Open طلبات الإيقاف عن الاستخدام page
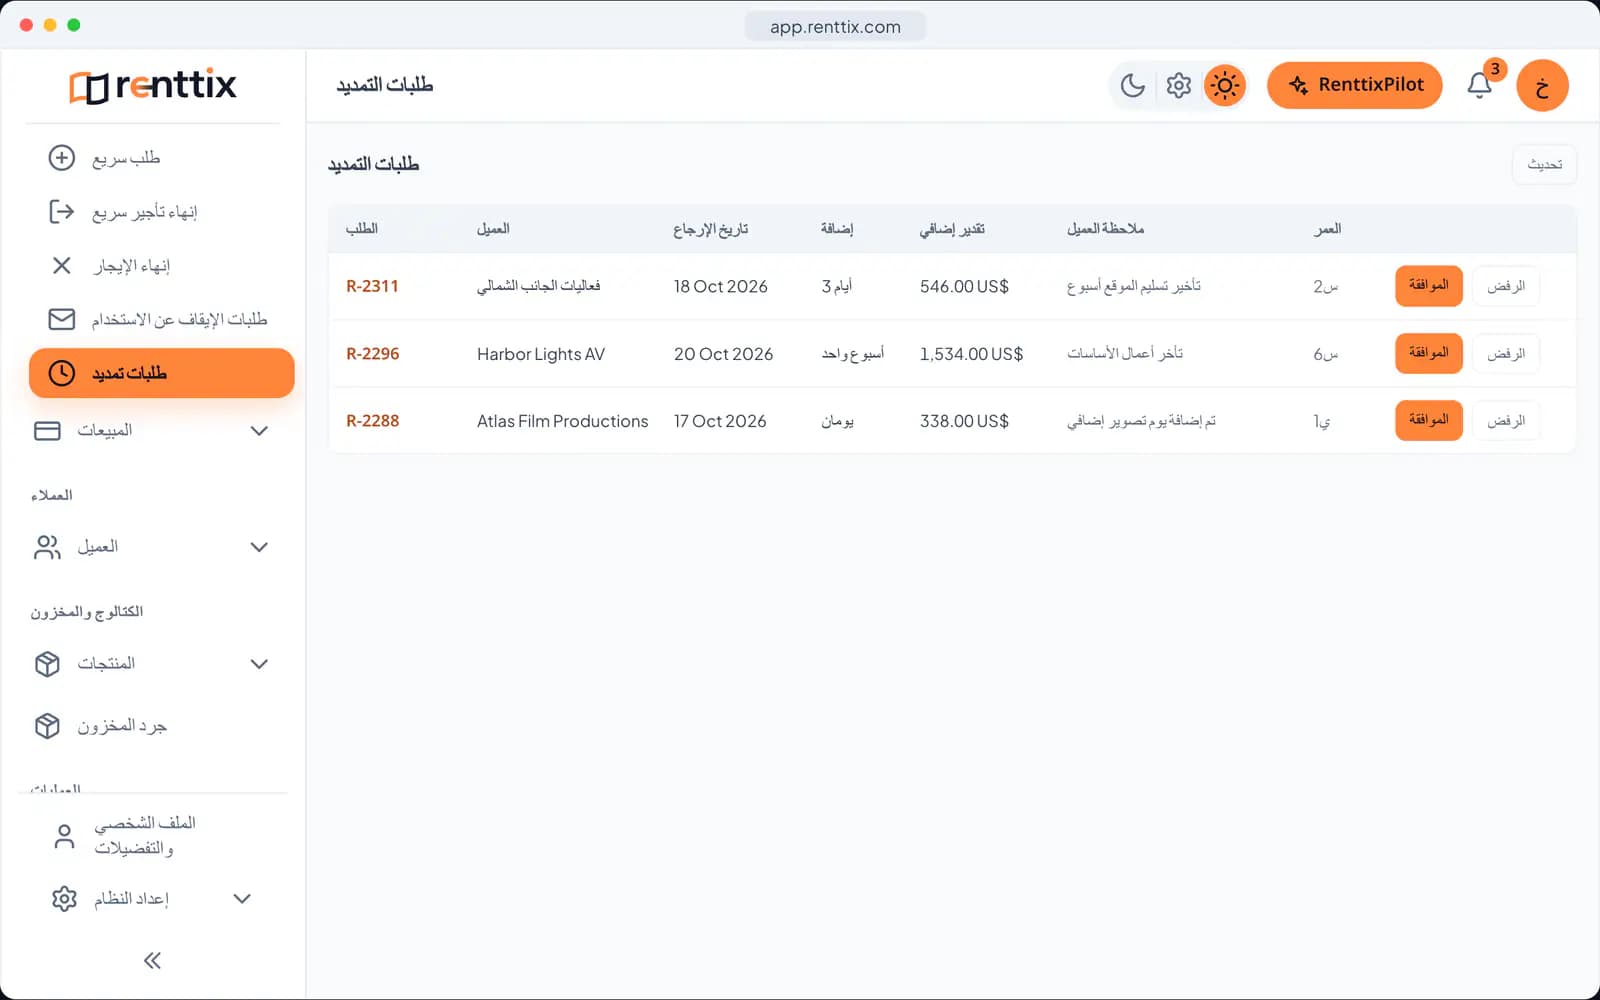This screenshot has width=1600, height=1000. coord(162,319)
